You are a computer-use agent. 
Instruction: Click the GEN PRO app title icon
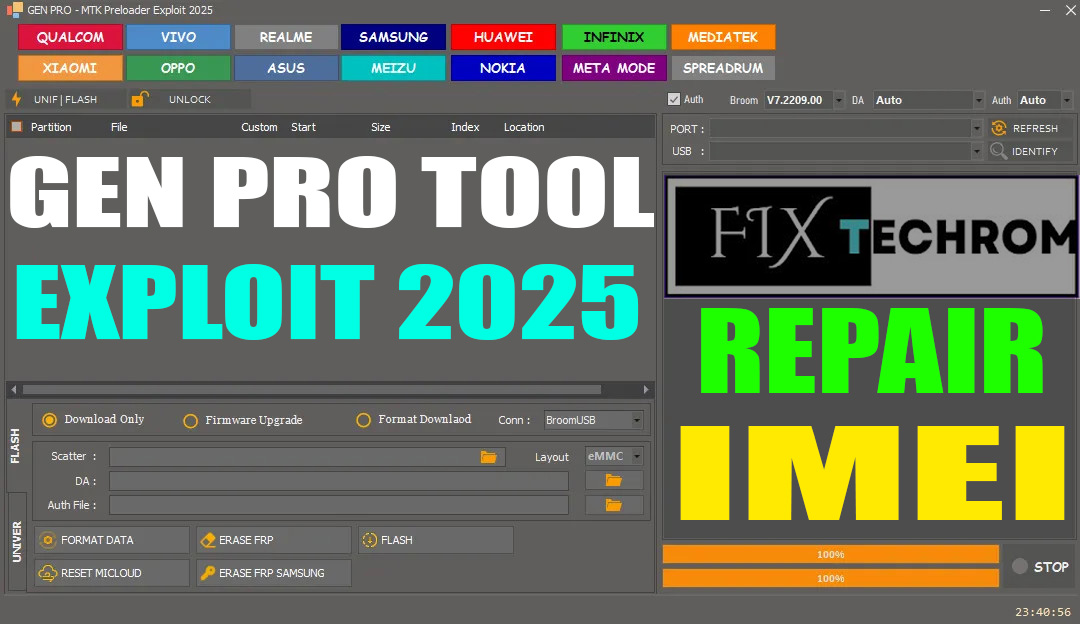pos(14,10)
